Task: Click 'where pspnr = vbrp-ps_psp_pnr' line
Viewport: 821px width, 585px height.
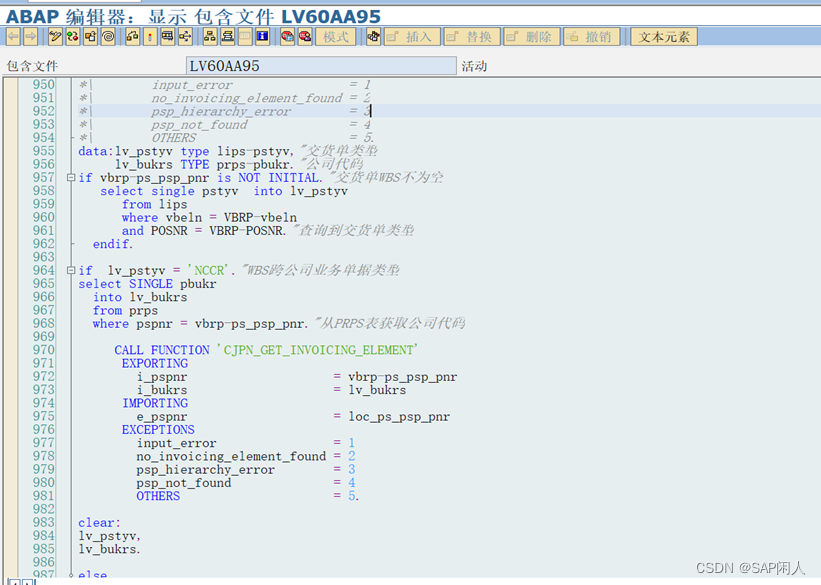Action: 200,324
